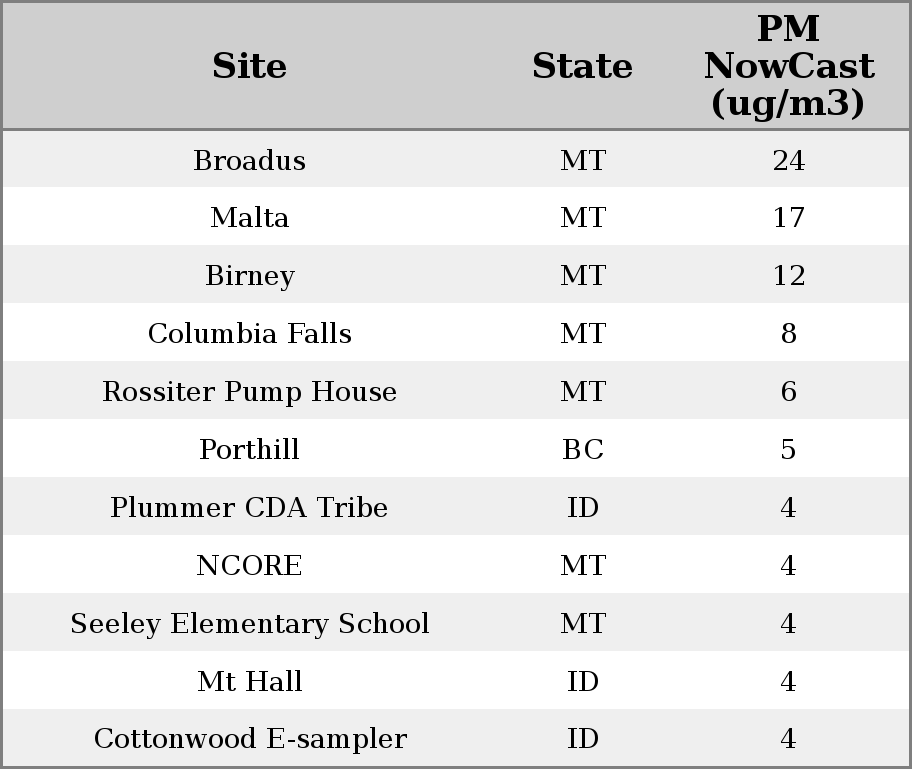Click the PM value 12 for Birney
Viewport: 912px width, 769px height.
pyautogui.click(x=788, y=276)
